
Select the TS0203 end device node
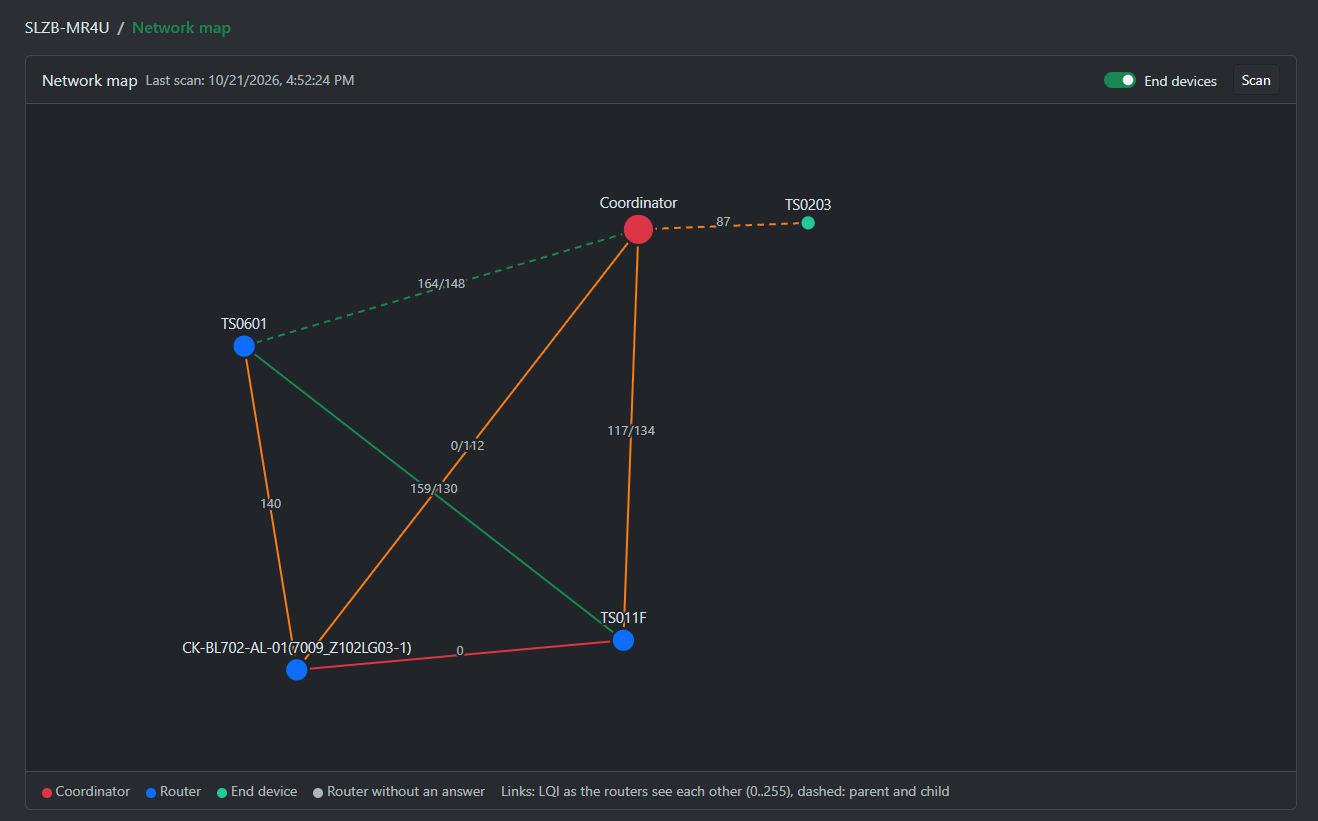(808, 223)
